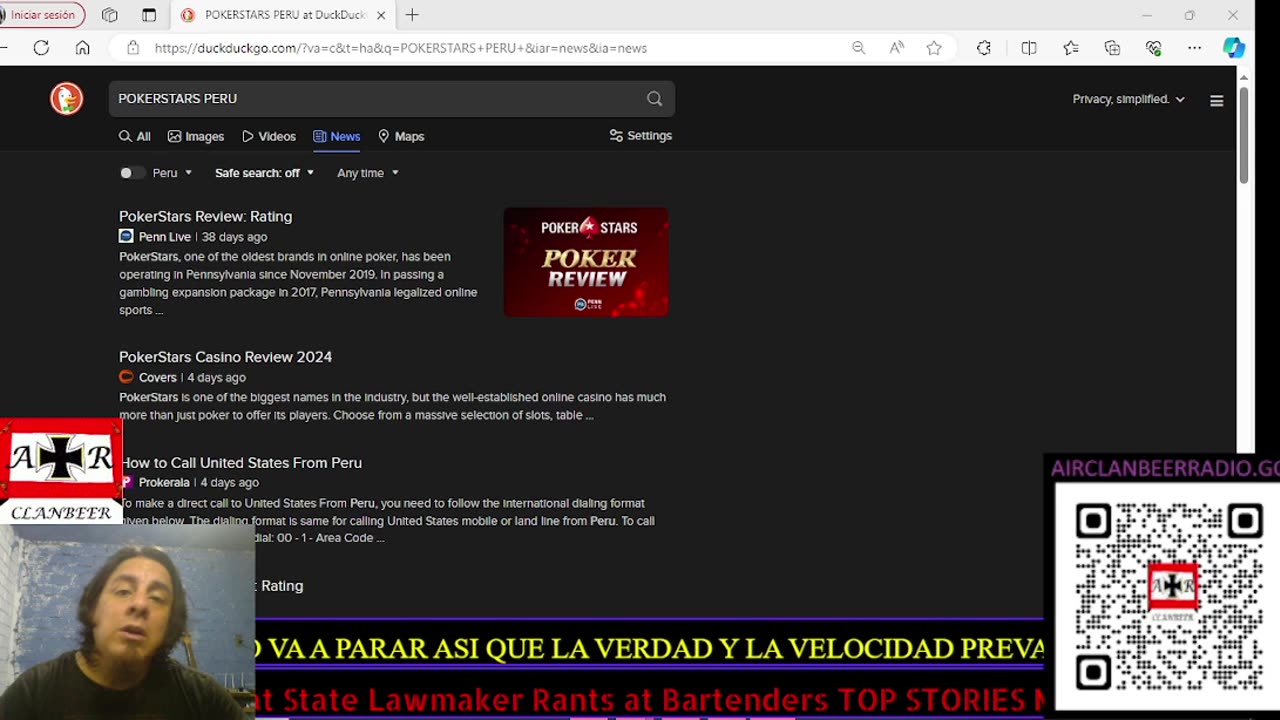Screen dimensions: 1280x720
Task: Click '4 days ago' beside Prokerala
Action: [x=229, y=482]
